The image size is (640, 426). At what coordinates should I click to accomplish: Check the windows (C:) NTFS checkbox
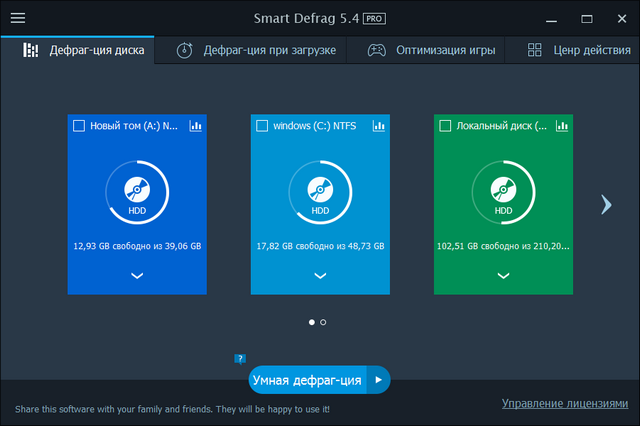pyautogui.click(x=262, y=126)
